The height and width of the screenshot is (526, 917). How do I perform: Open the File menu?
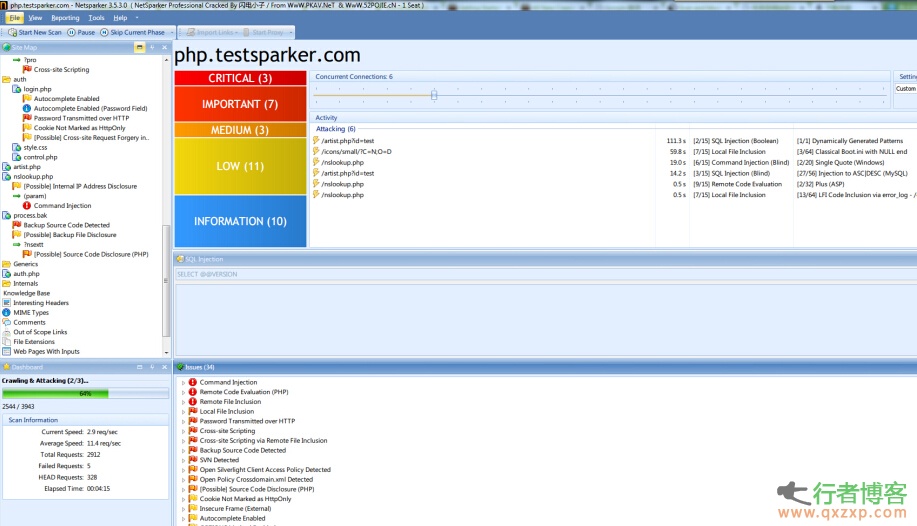[15, 18]
